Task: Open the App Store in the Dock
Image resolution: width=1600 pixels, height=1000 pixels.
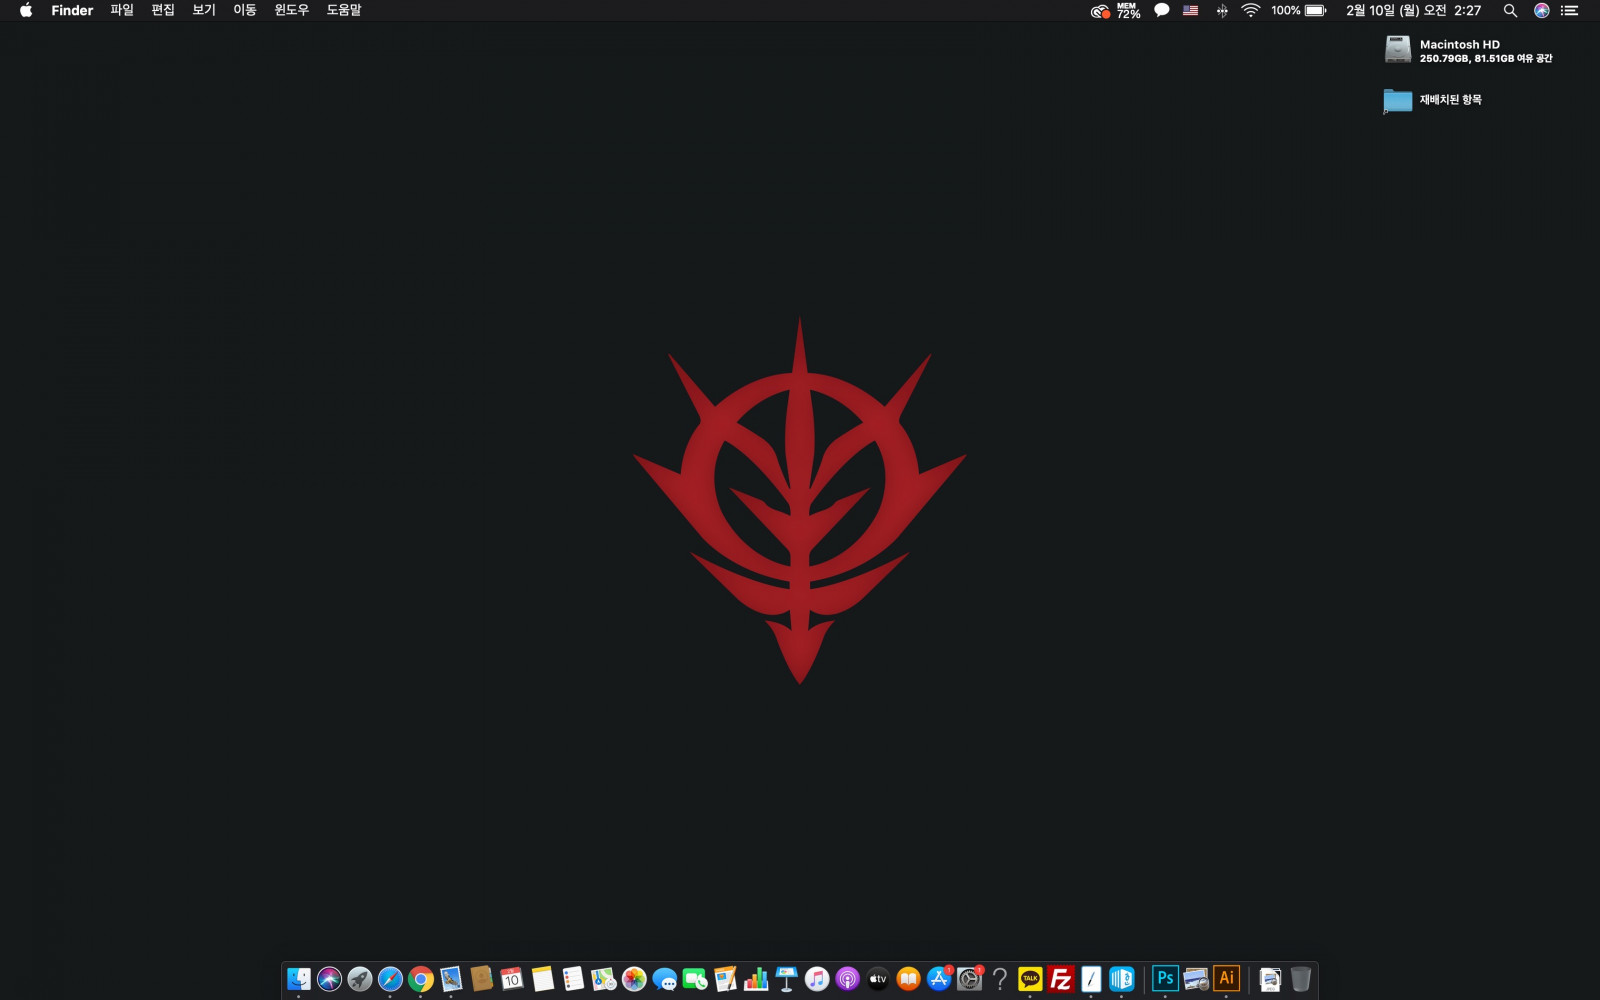Action: [x=939, y=979]
